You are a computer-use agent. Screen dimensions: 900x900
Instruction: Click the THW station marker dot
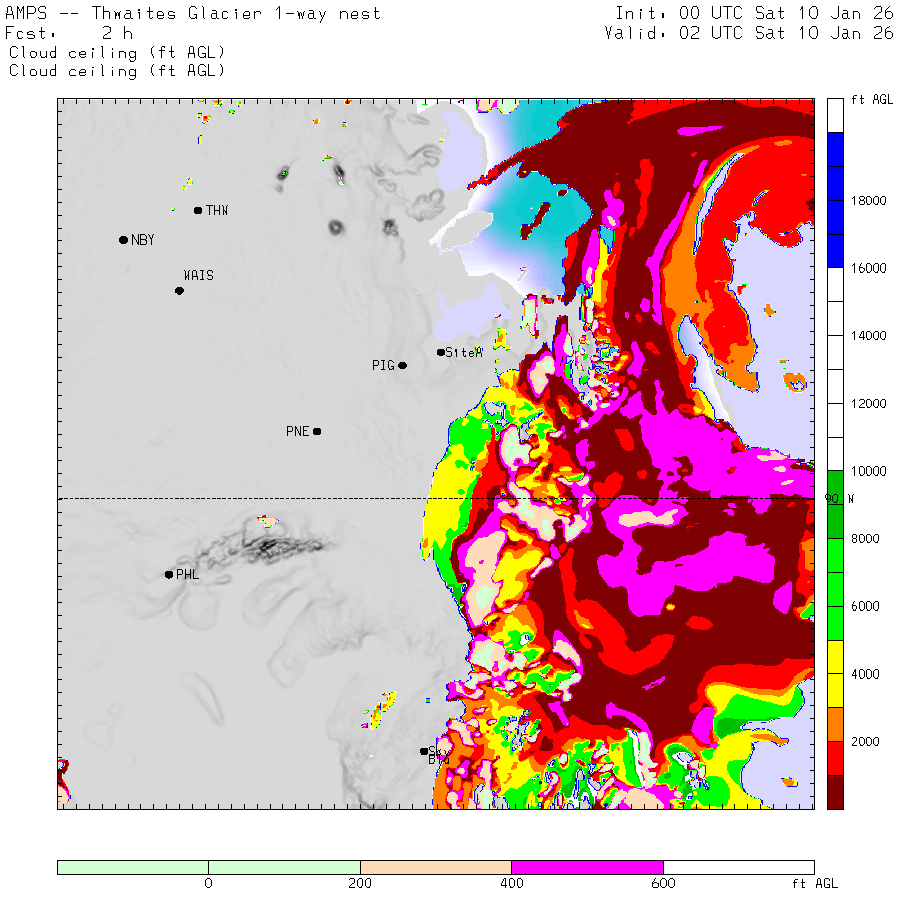(198, 210)
